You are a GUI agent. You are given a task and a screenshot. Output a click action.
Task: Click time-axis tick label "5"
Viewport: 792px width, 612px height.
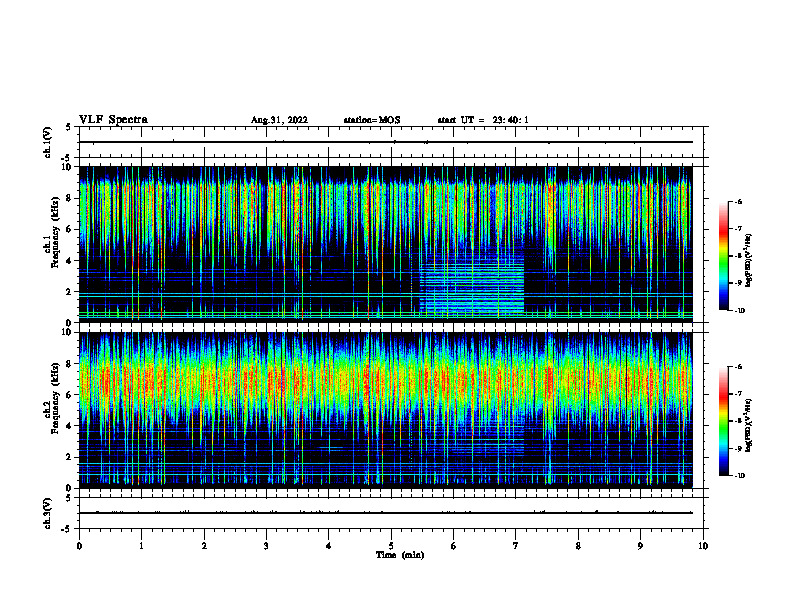click(391, 546)
